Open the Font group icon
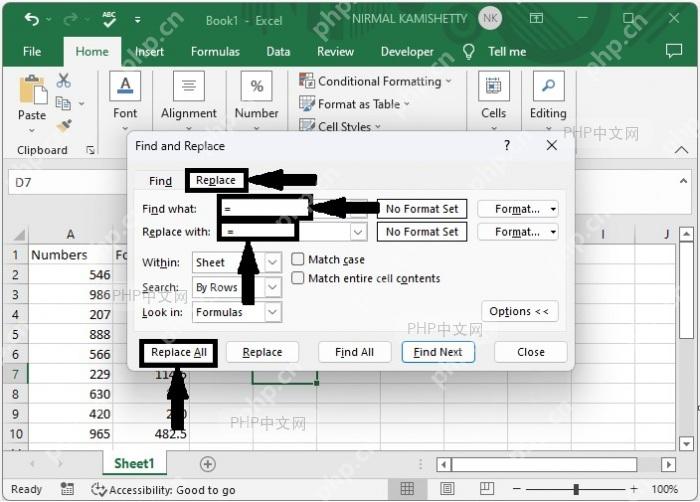This screenshot has height=502, width=700. click(x=125, y=85)
